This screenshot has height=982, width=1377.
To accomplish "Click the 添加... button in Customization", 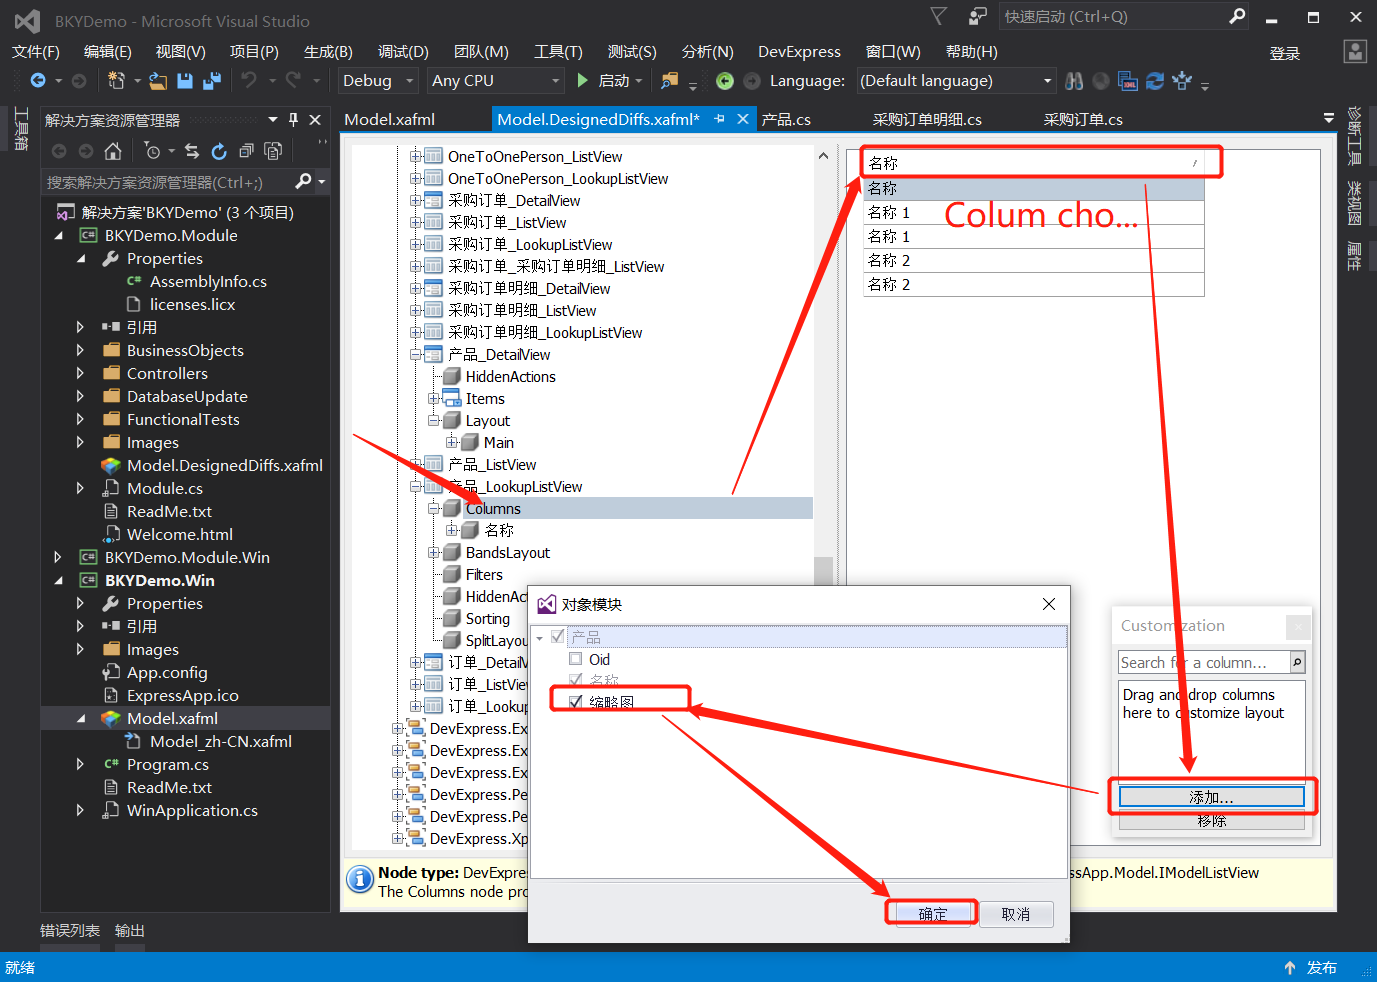I will (x=1211, y=797).
